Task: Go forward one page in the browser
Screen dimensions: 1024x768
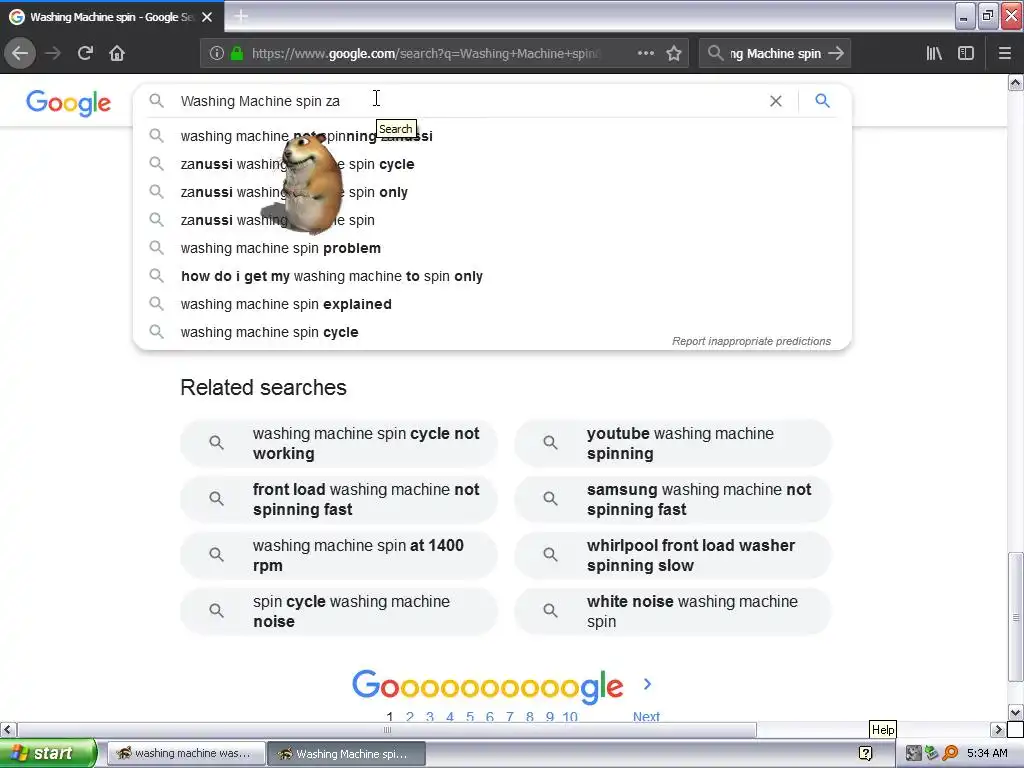Action: tap(53, 53)
